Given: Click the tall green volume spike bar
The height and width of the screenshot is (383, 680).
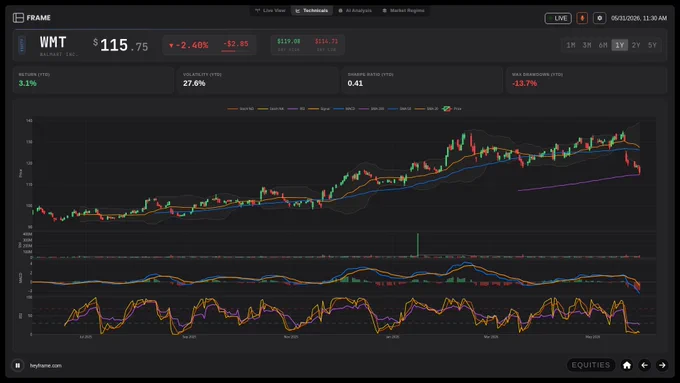Looking at the screenshot, I should tap(418, 245).
